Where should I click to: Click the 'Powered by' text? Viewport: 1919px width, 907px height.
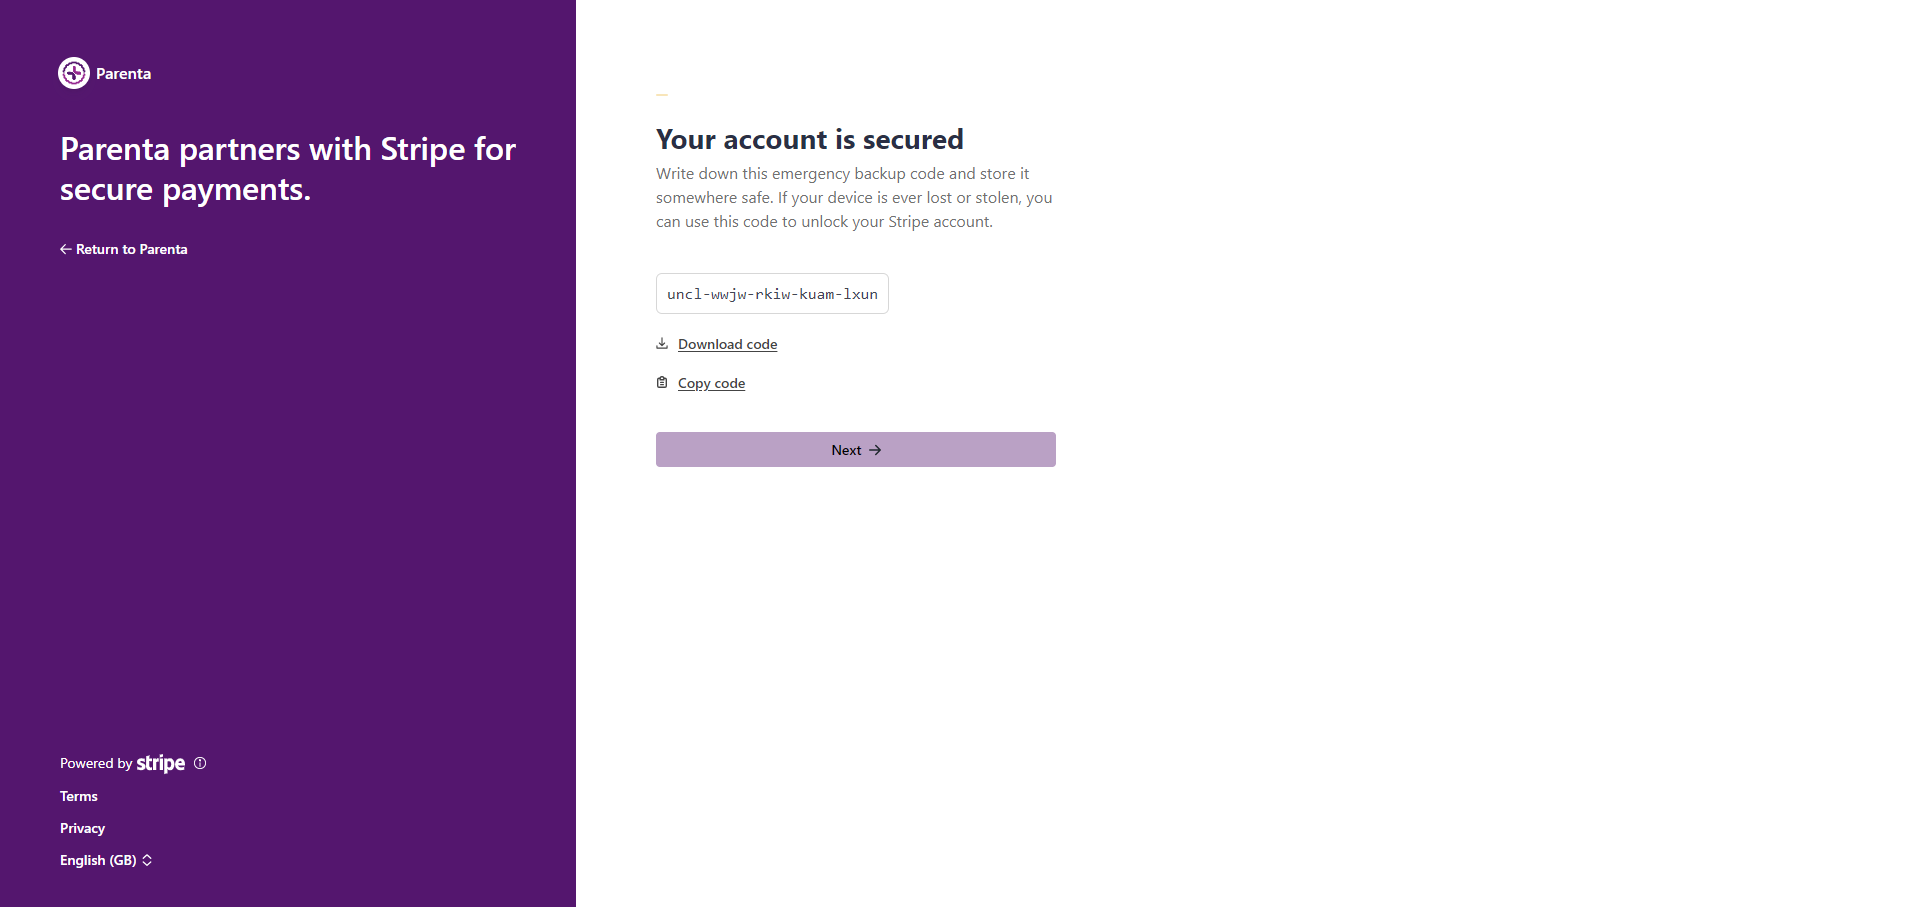point(96,763)
